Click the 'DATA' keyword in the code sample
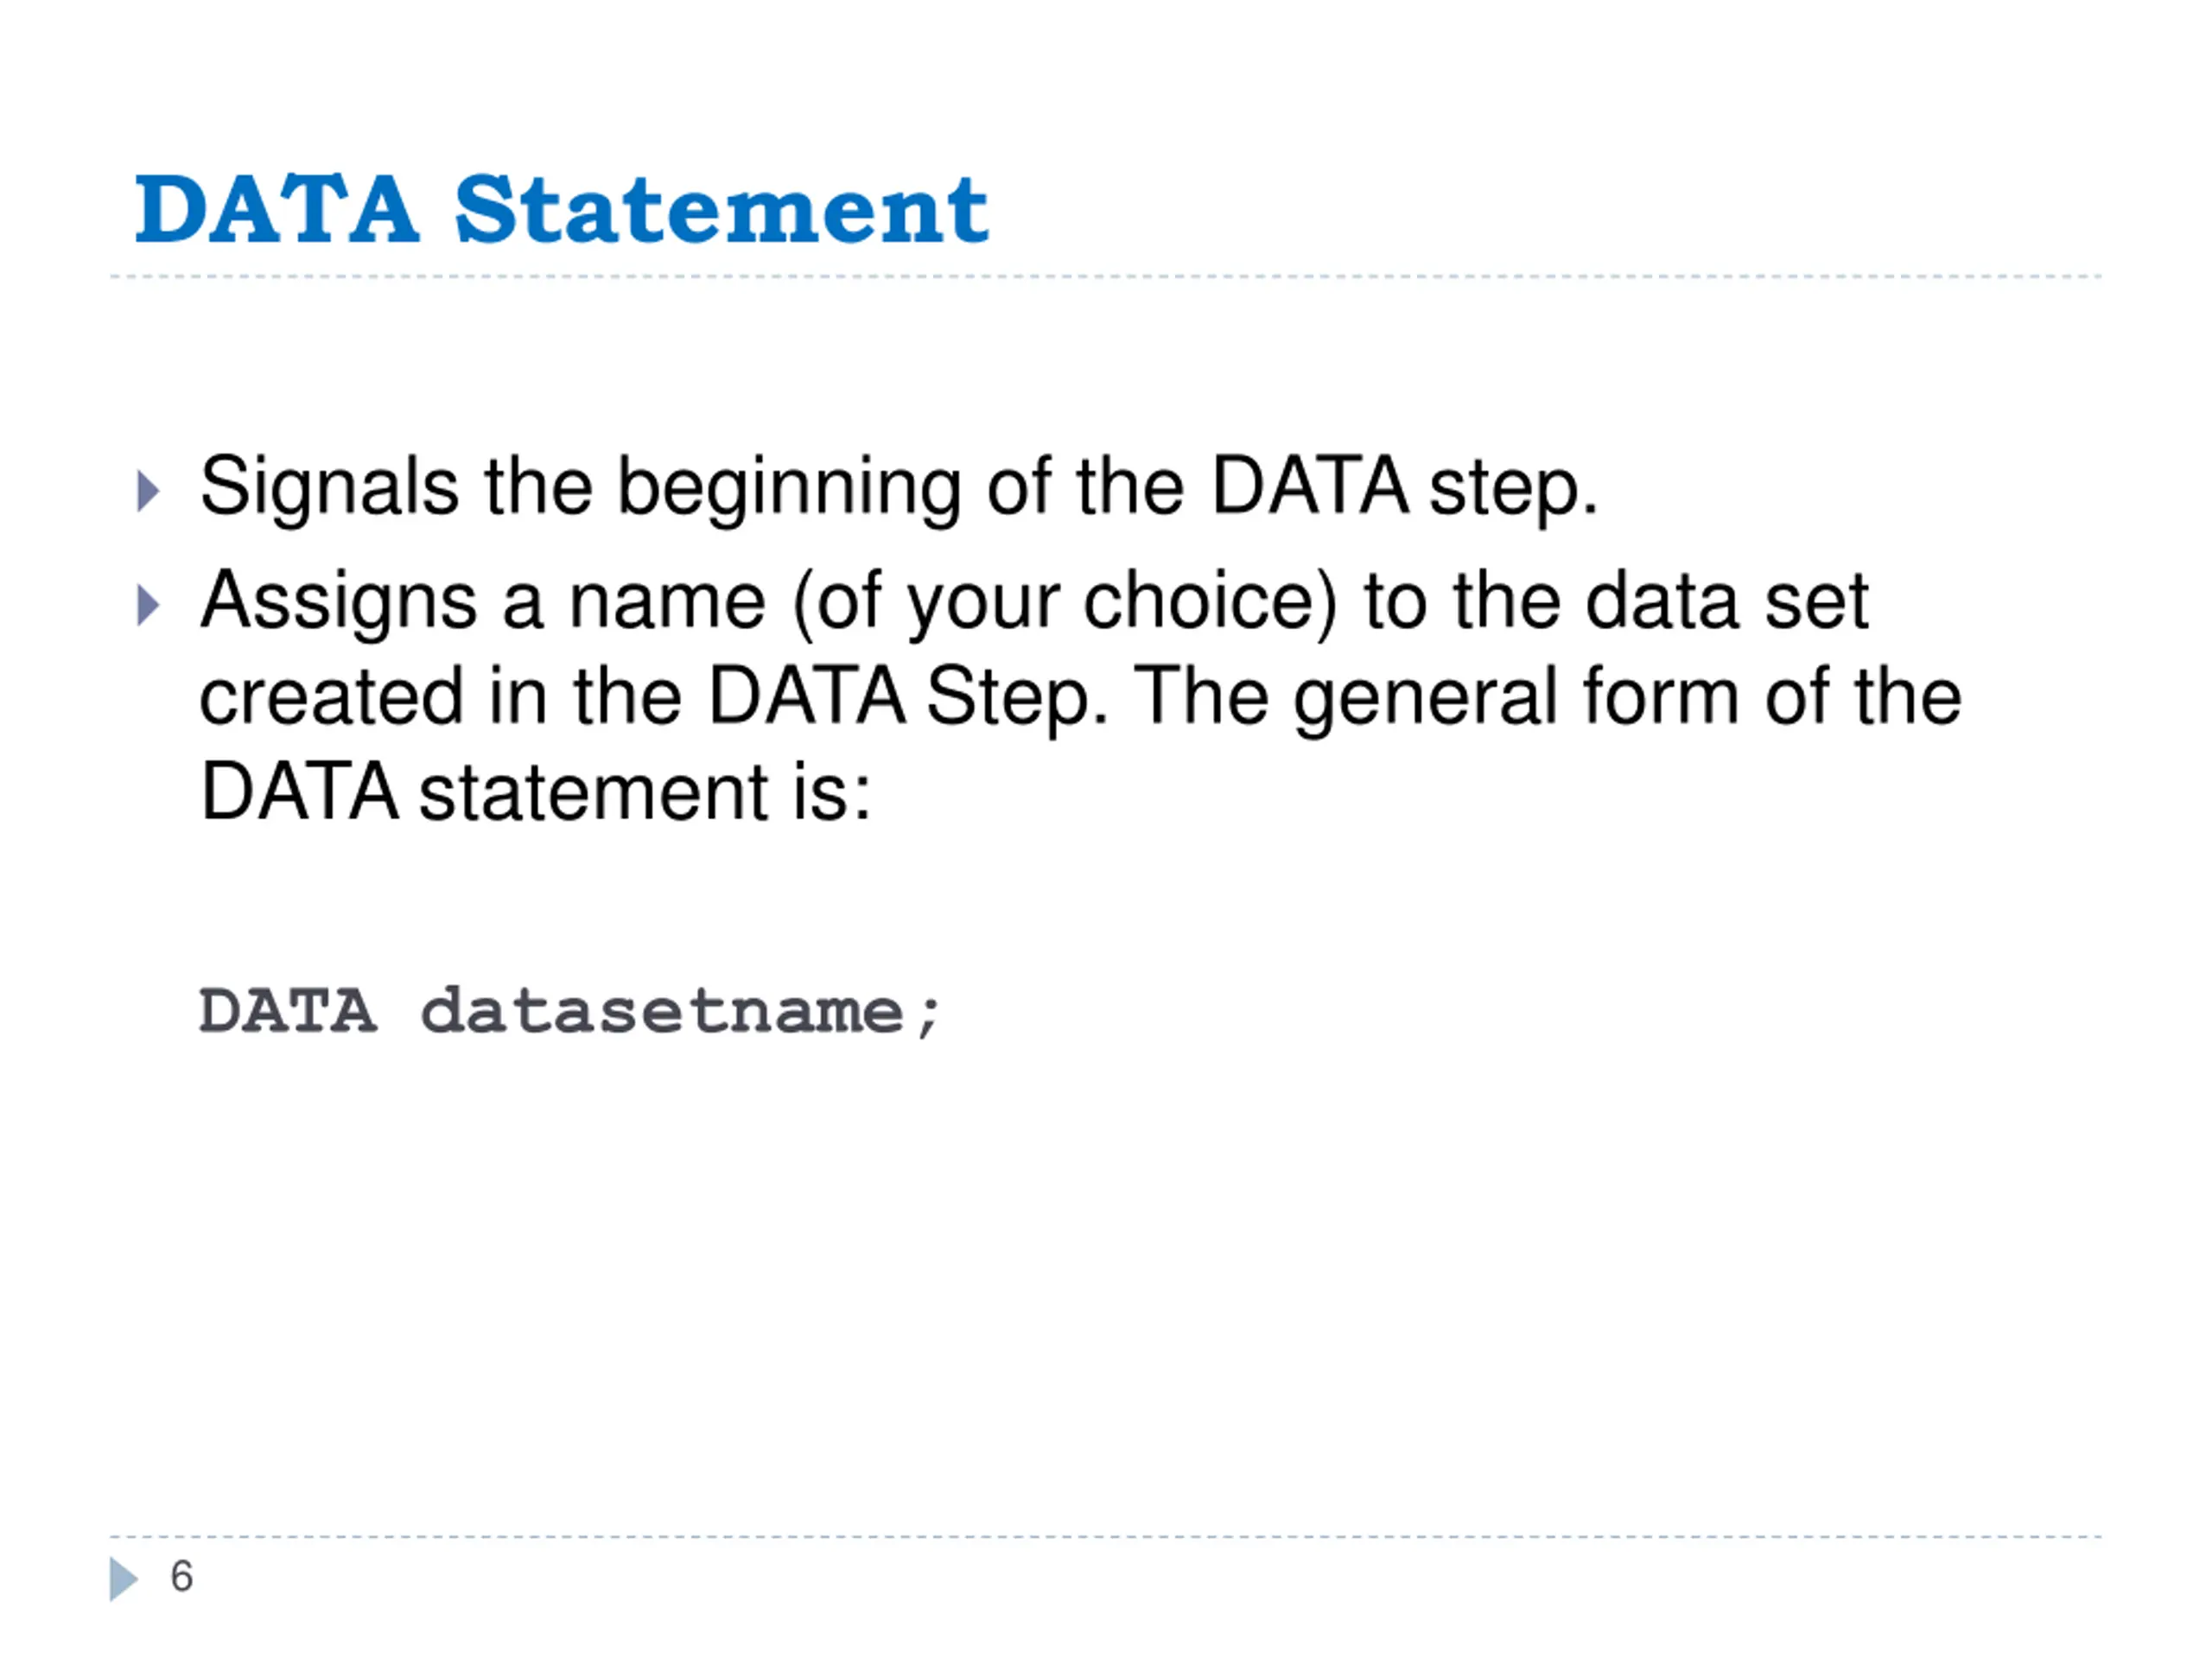This screenshot has height=1659, width=2212. [288, 1011]
